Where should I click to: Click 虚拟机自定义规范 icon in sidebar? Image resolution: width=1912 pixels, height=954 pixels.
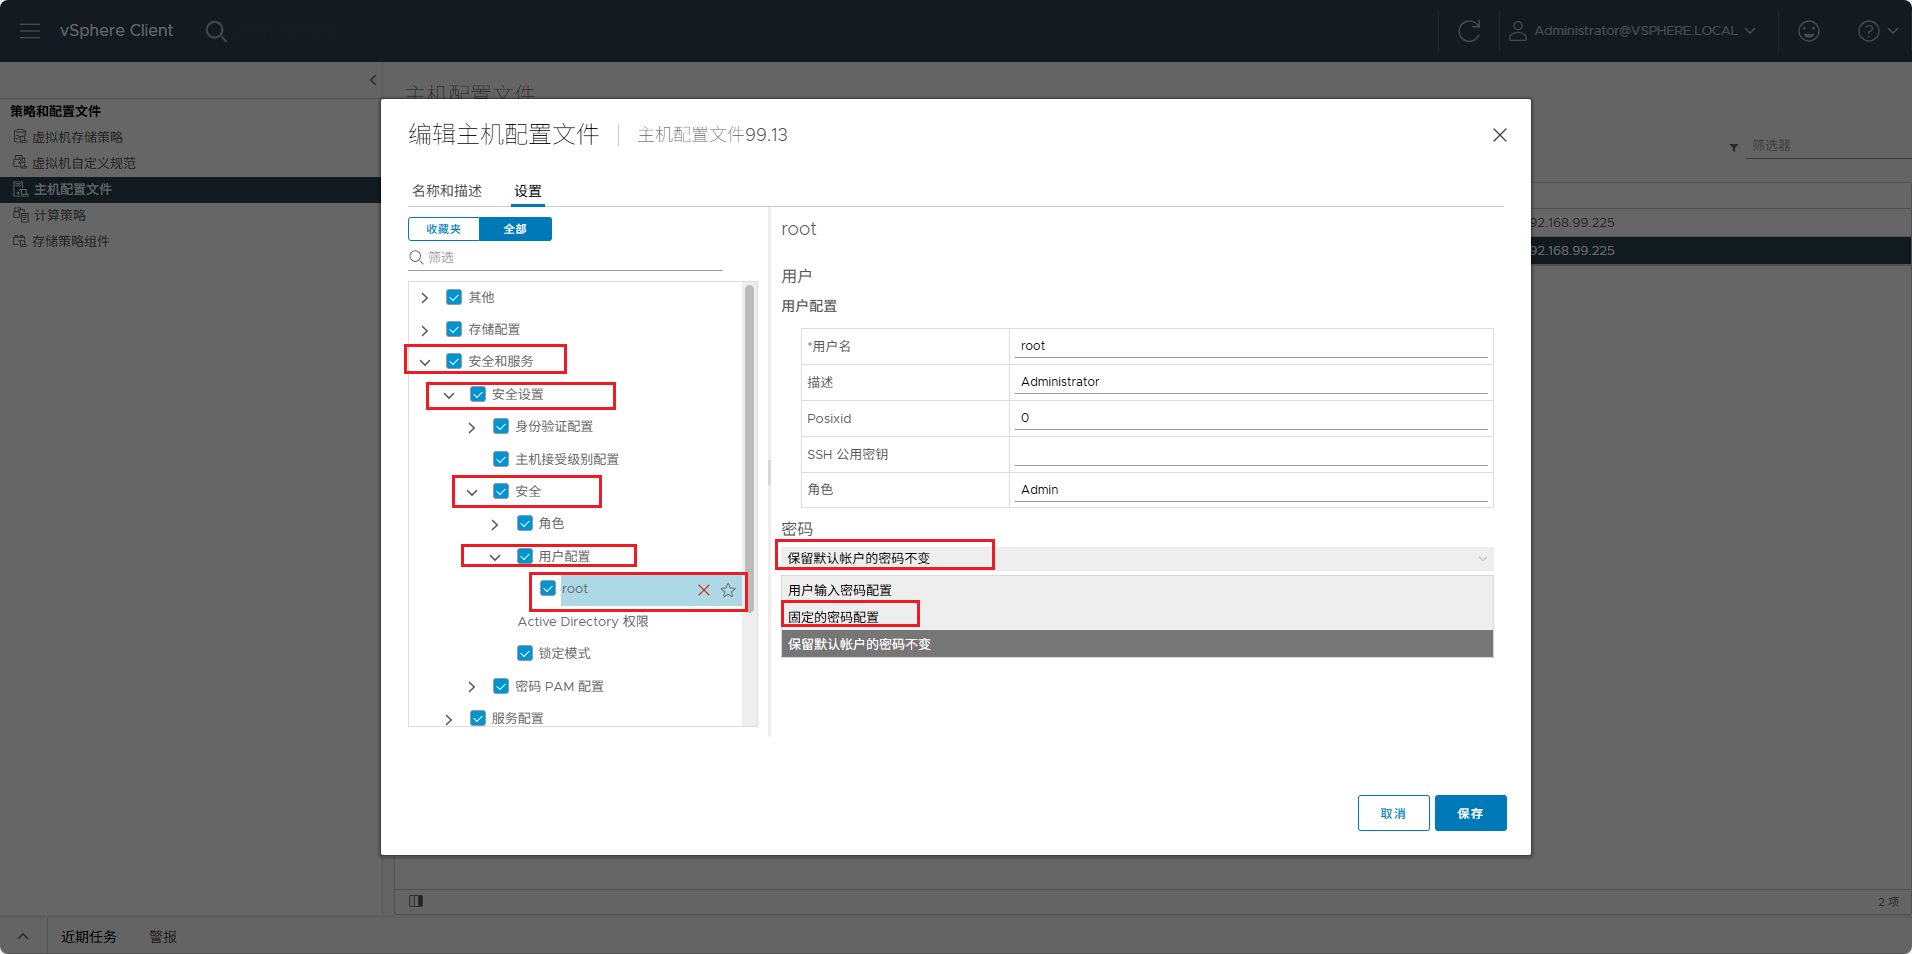[20, 162]
